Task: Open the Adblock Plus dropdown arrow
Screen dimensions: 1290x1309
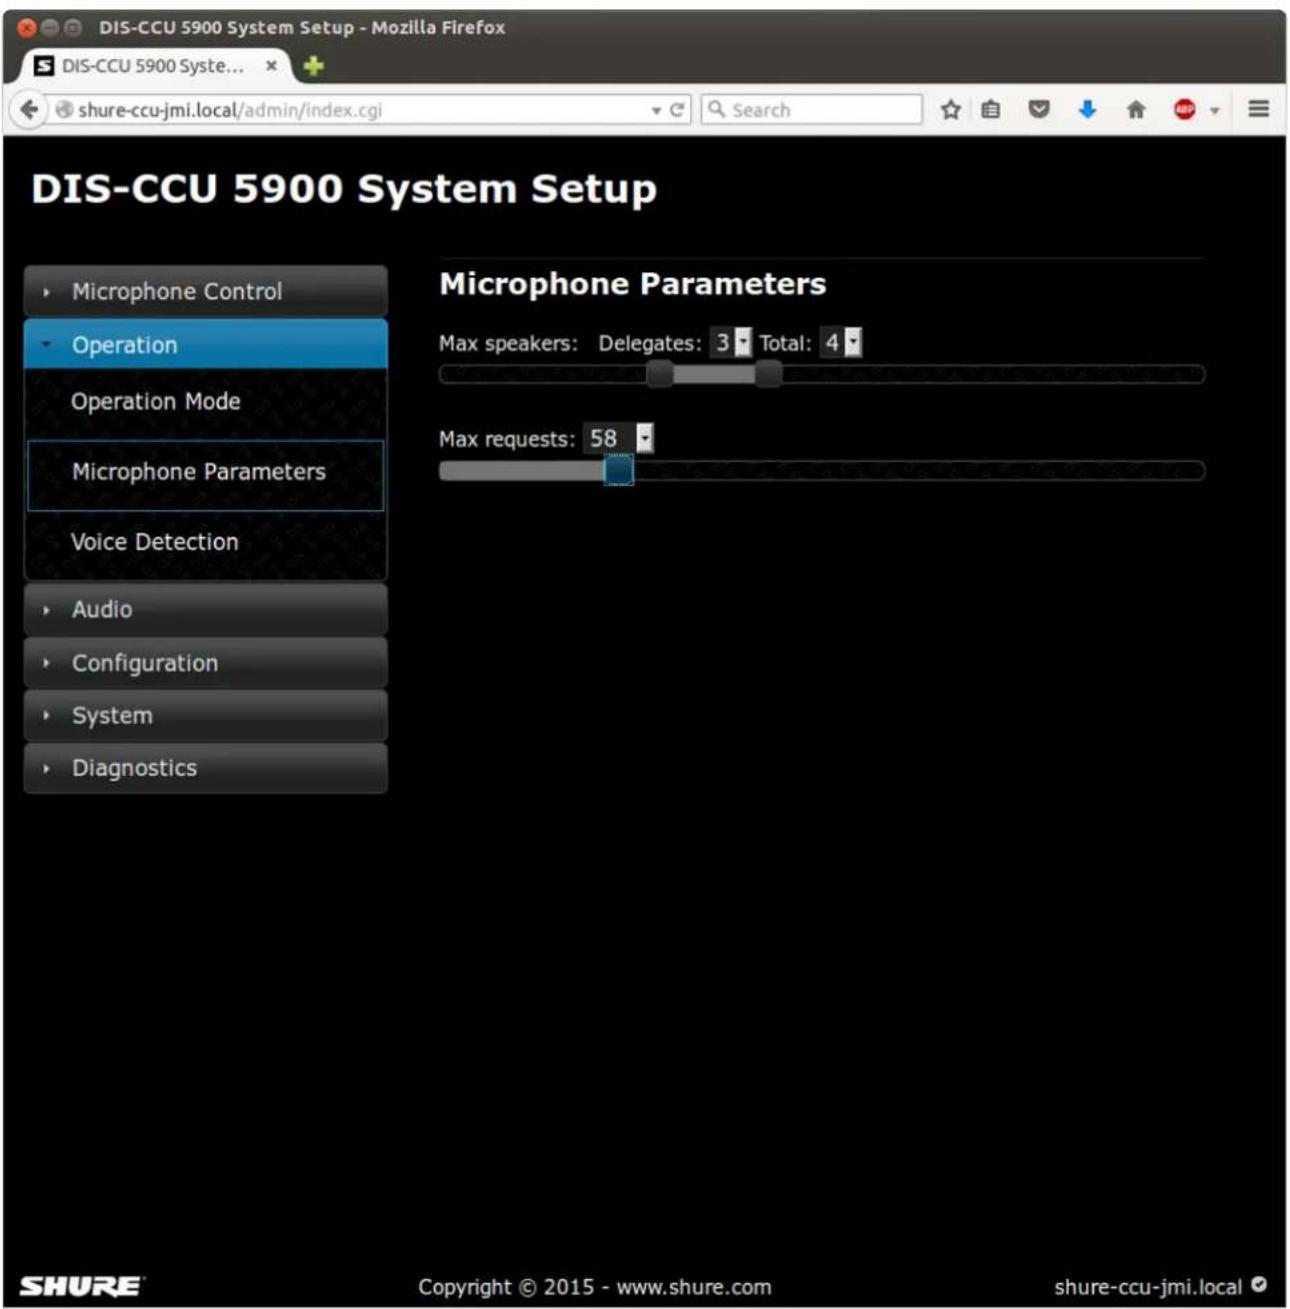Action: click(1215, 111)
